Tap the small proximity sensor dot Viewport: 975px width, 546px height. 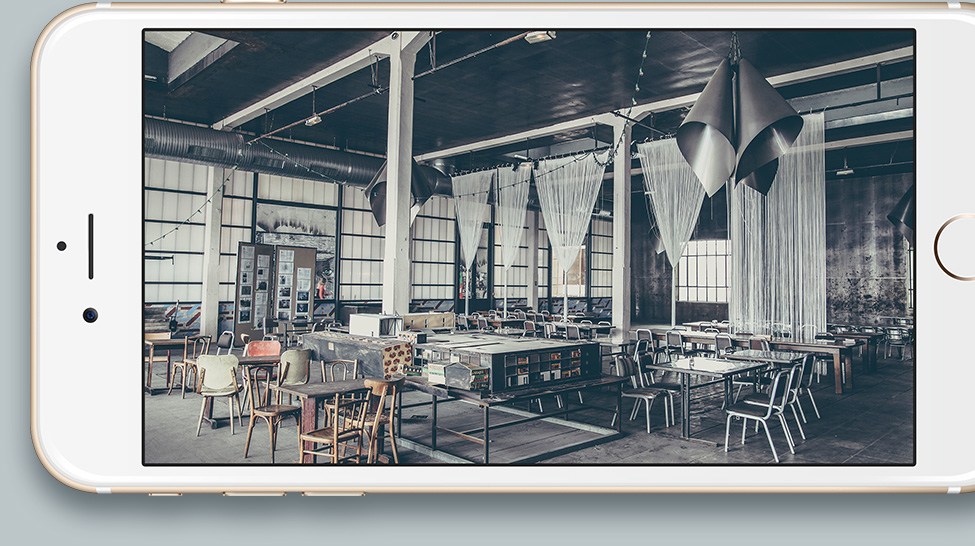(x=62, y=246)
